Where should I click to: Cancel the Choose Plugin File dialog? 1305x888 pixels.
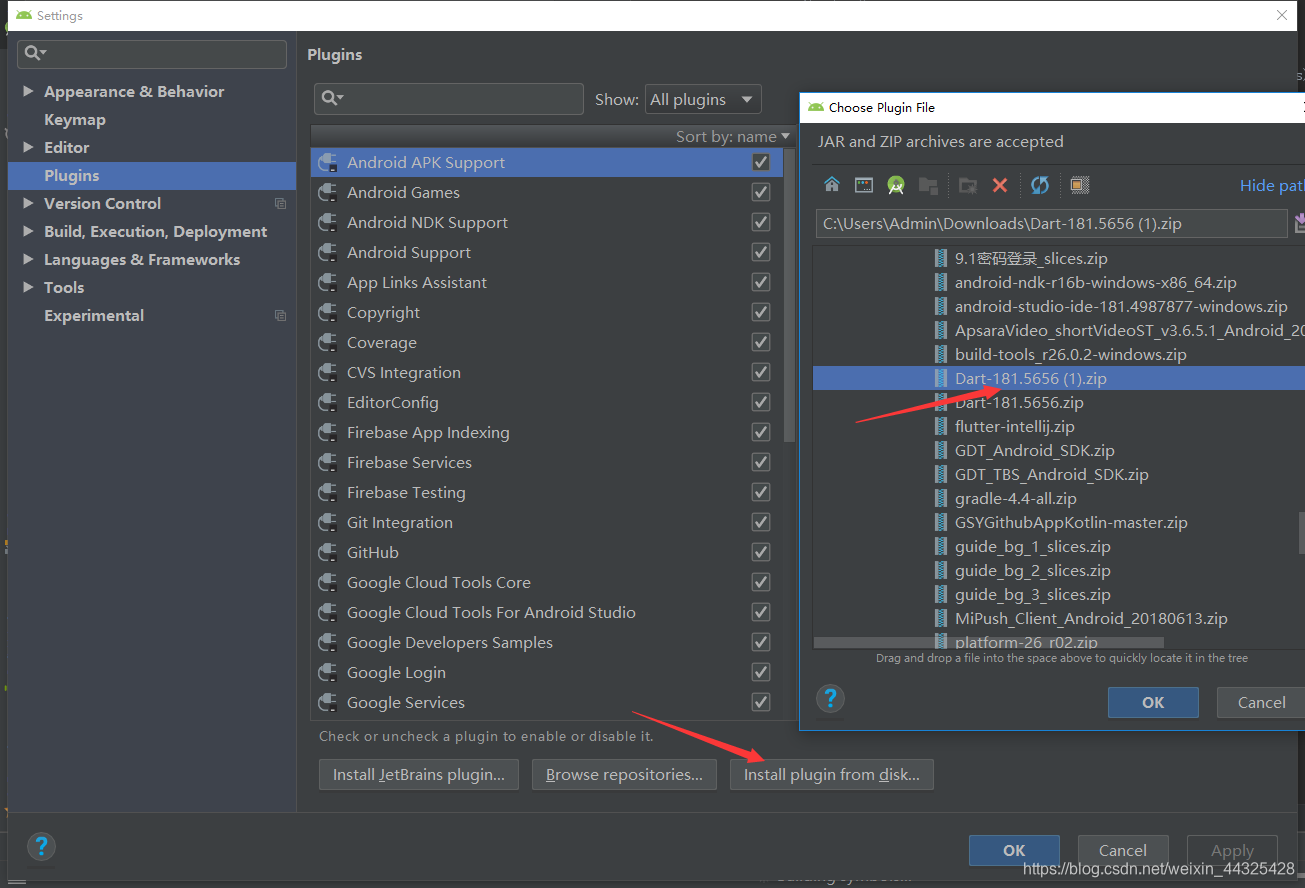(x=1261, y=702)
